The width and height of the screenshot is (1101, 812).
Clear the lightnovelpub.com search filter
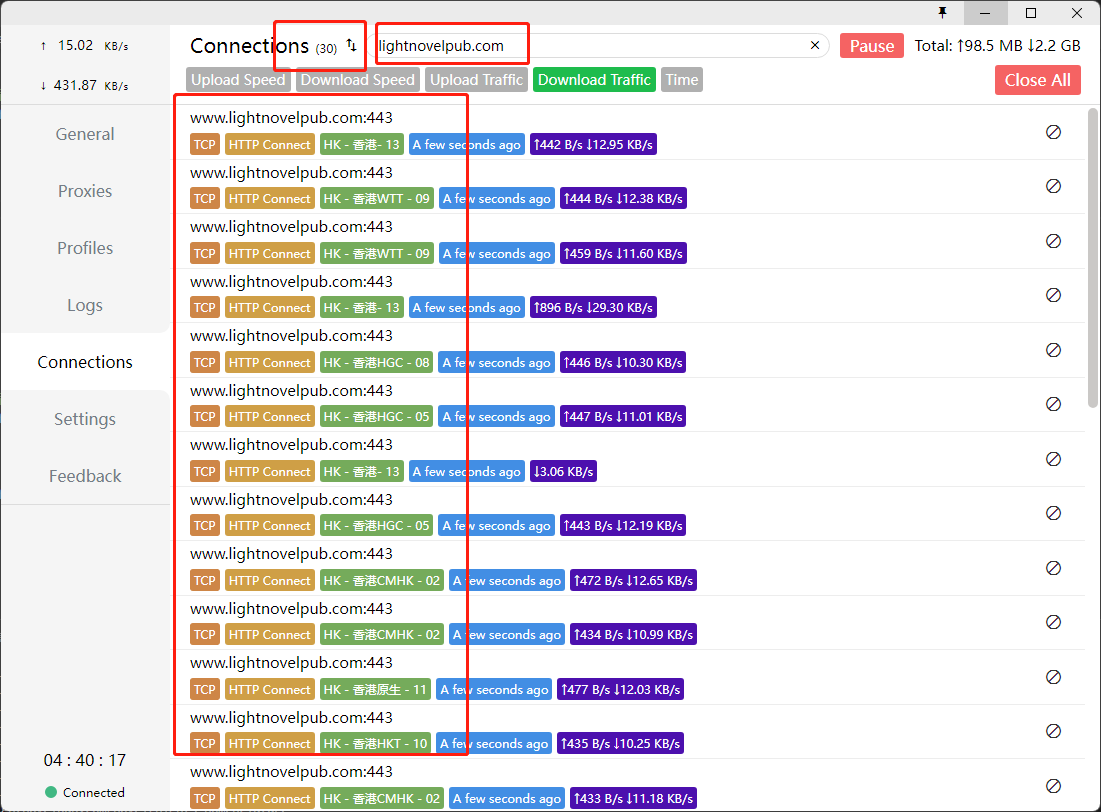pyautogui.click(x=815, y=45)
